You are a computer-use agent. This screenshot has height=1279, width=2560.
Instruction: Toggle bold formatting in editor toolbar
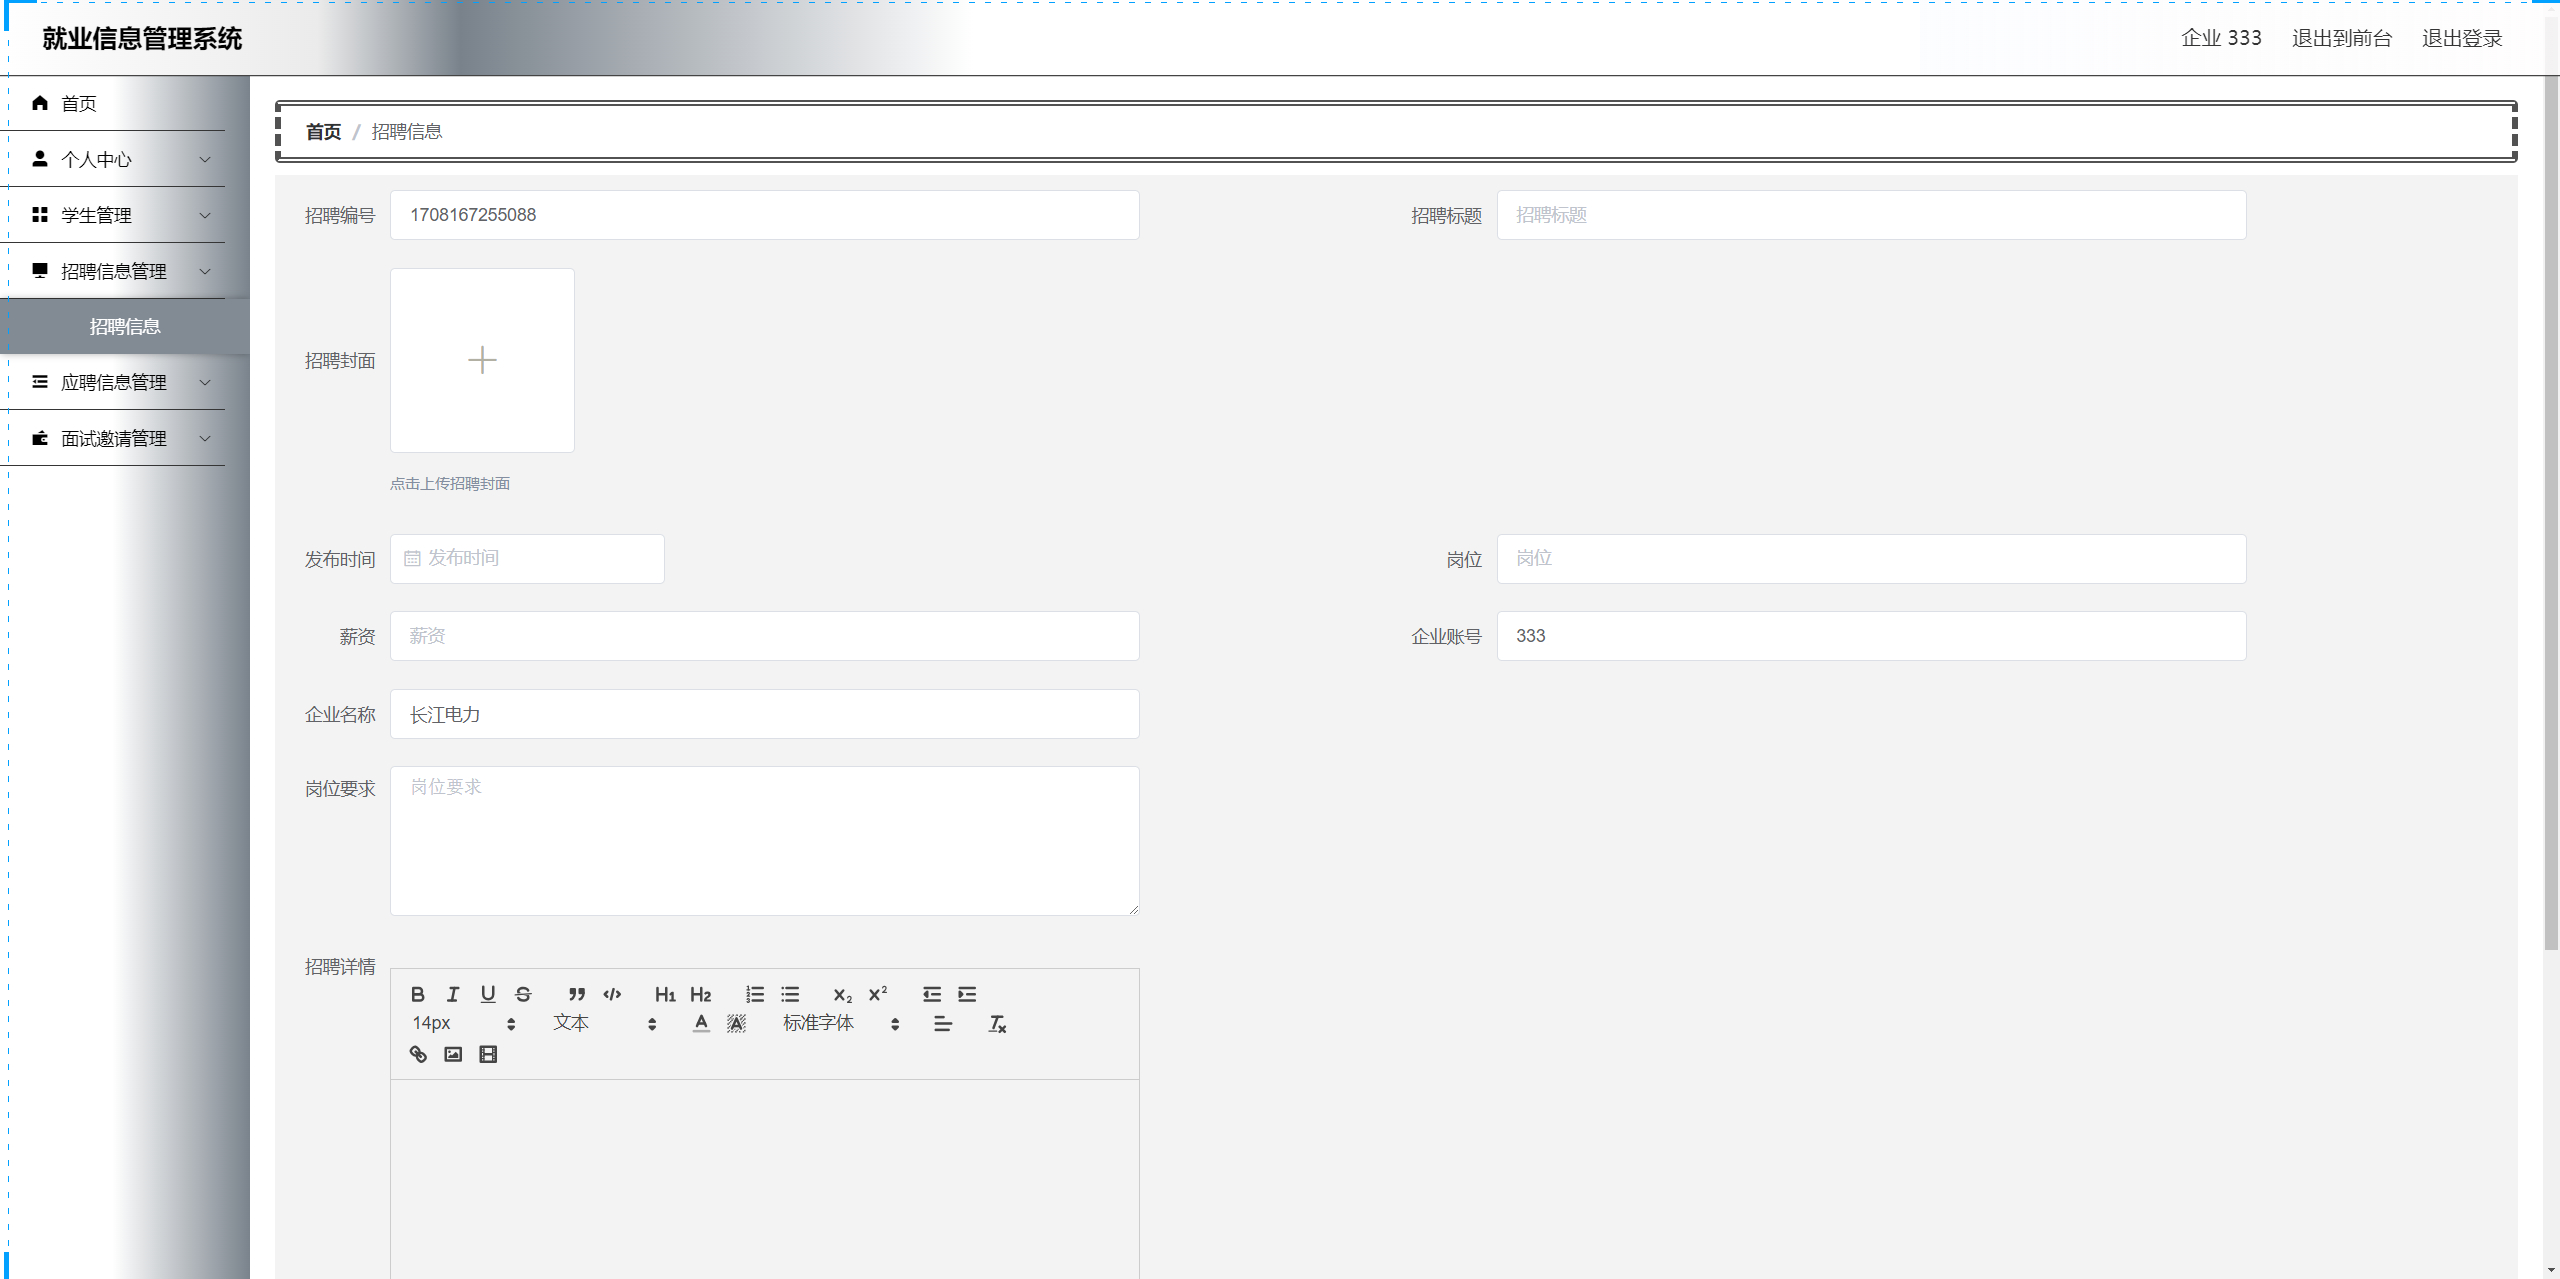[x=418, y=994]
